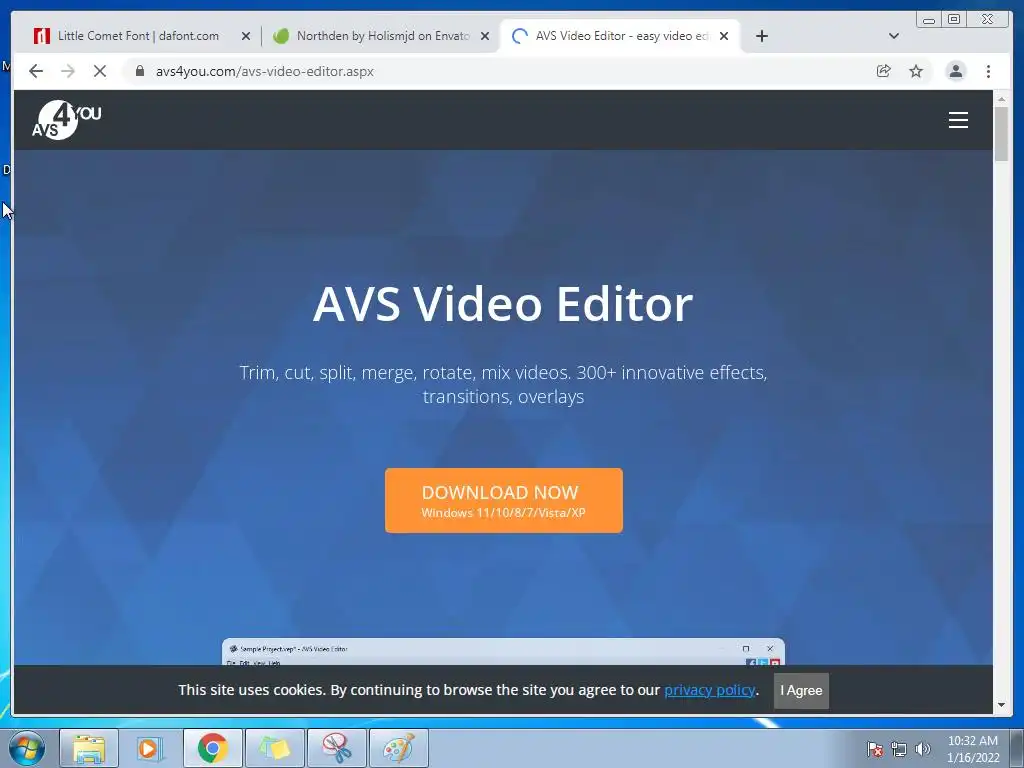Open the Action Center flag icon
This screenshot has height=768, width=1024.
point(874,749)
